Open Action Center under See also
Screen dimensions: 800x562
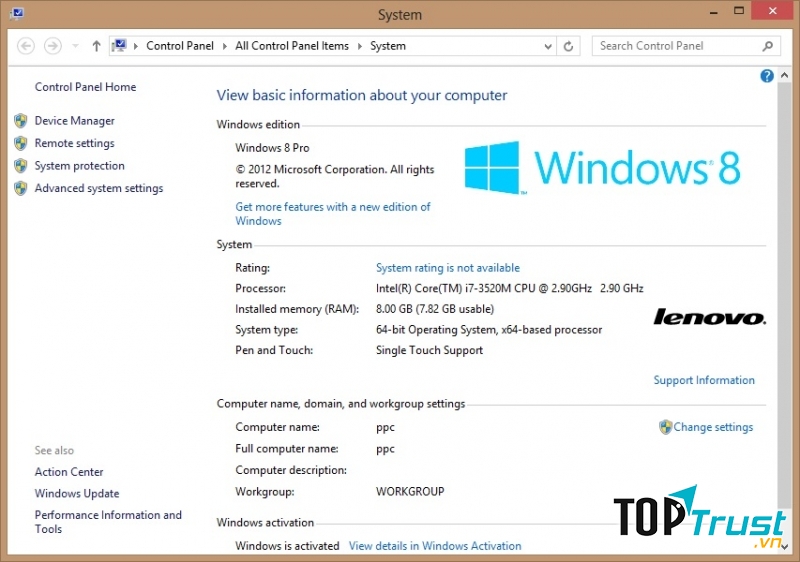pos(69,472)
